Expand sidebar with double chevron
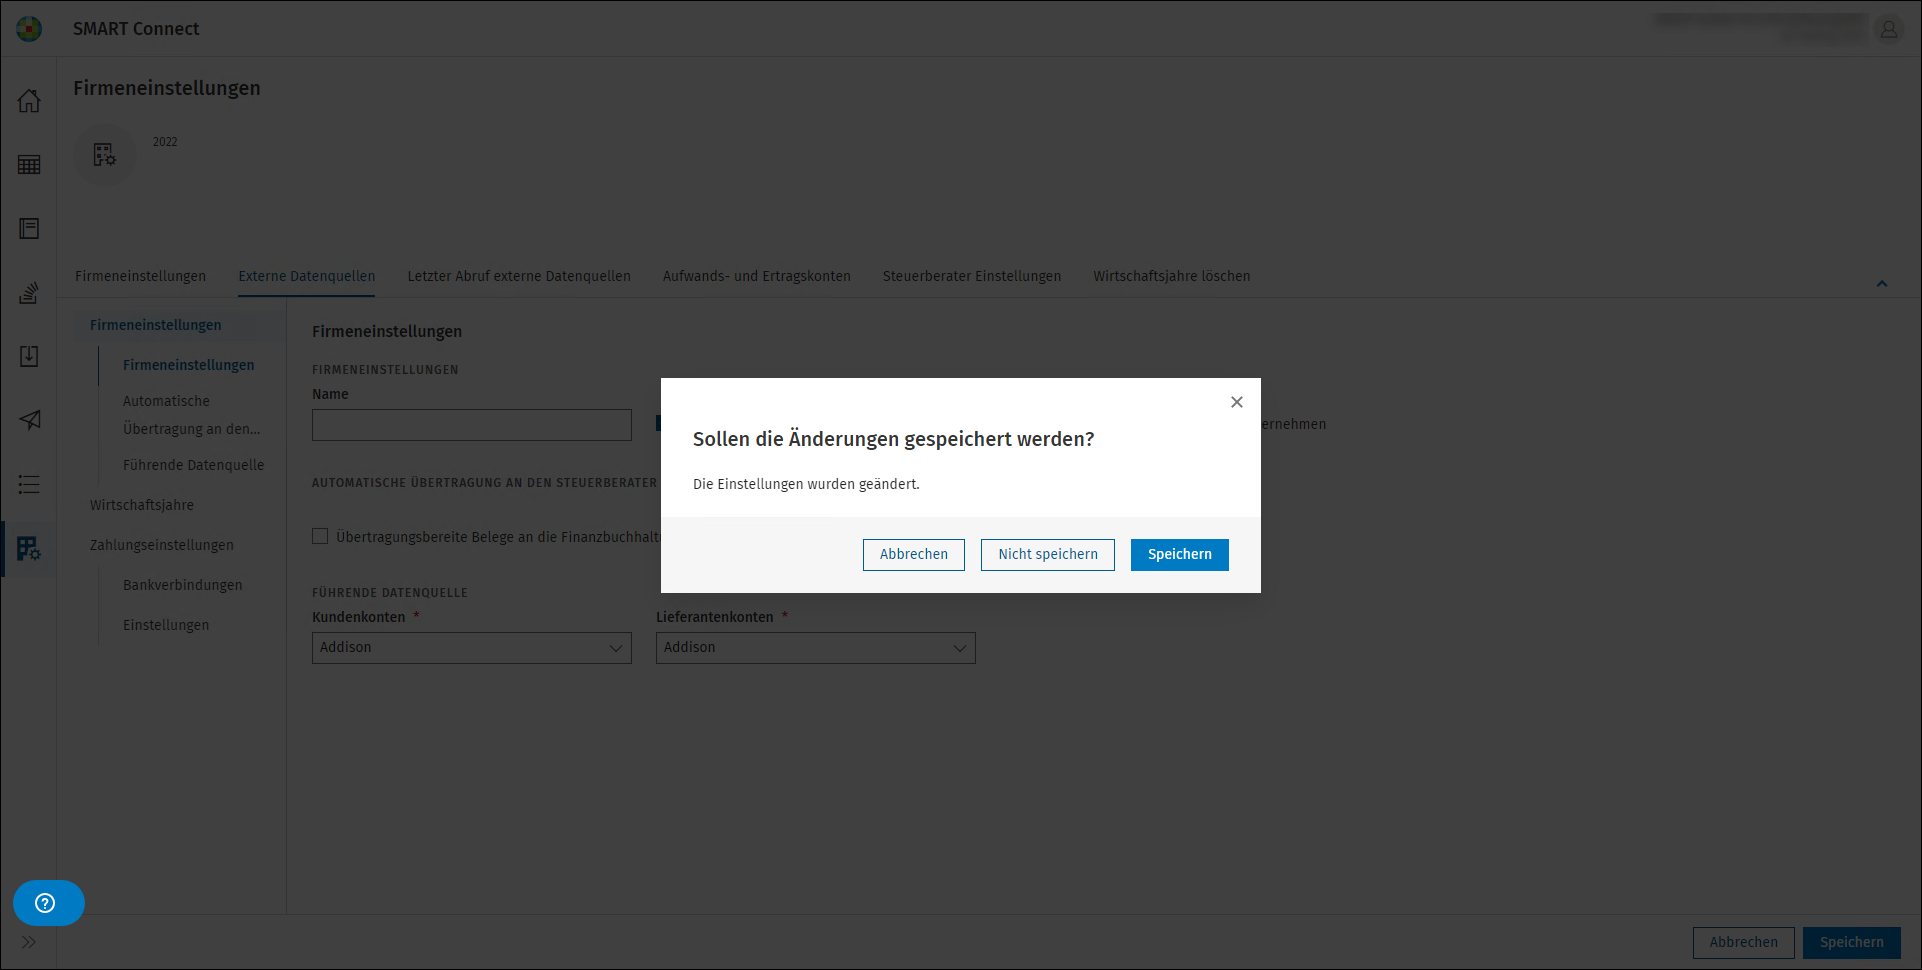This screenshot has width=1922, height=970. (x=29, y=942)
